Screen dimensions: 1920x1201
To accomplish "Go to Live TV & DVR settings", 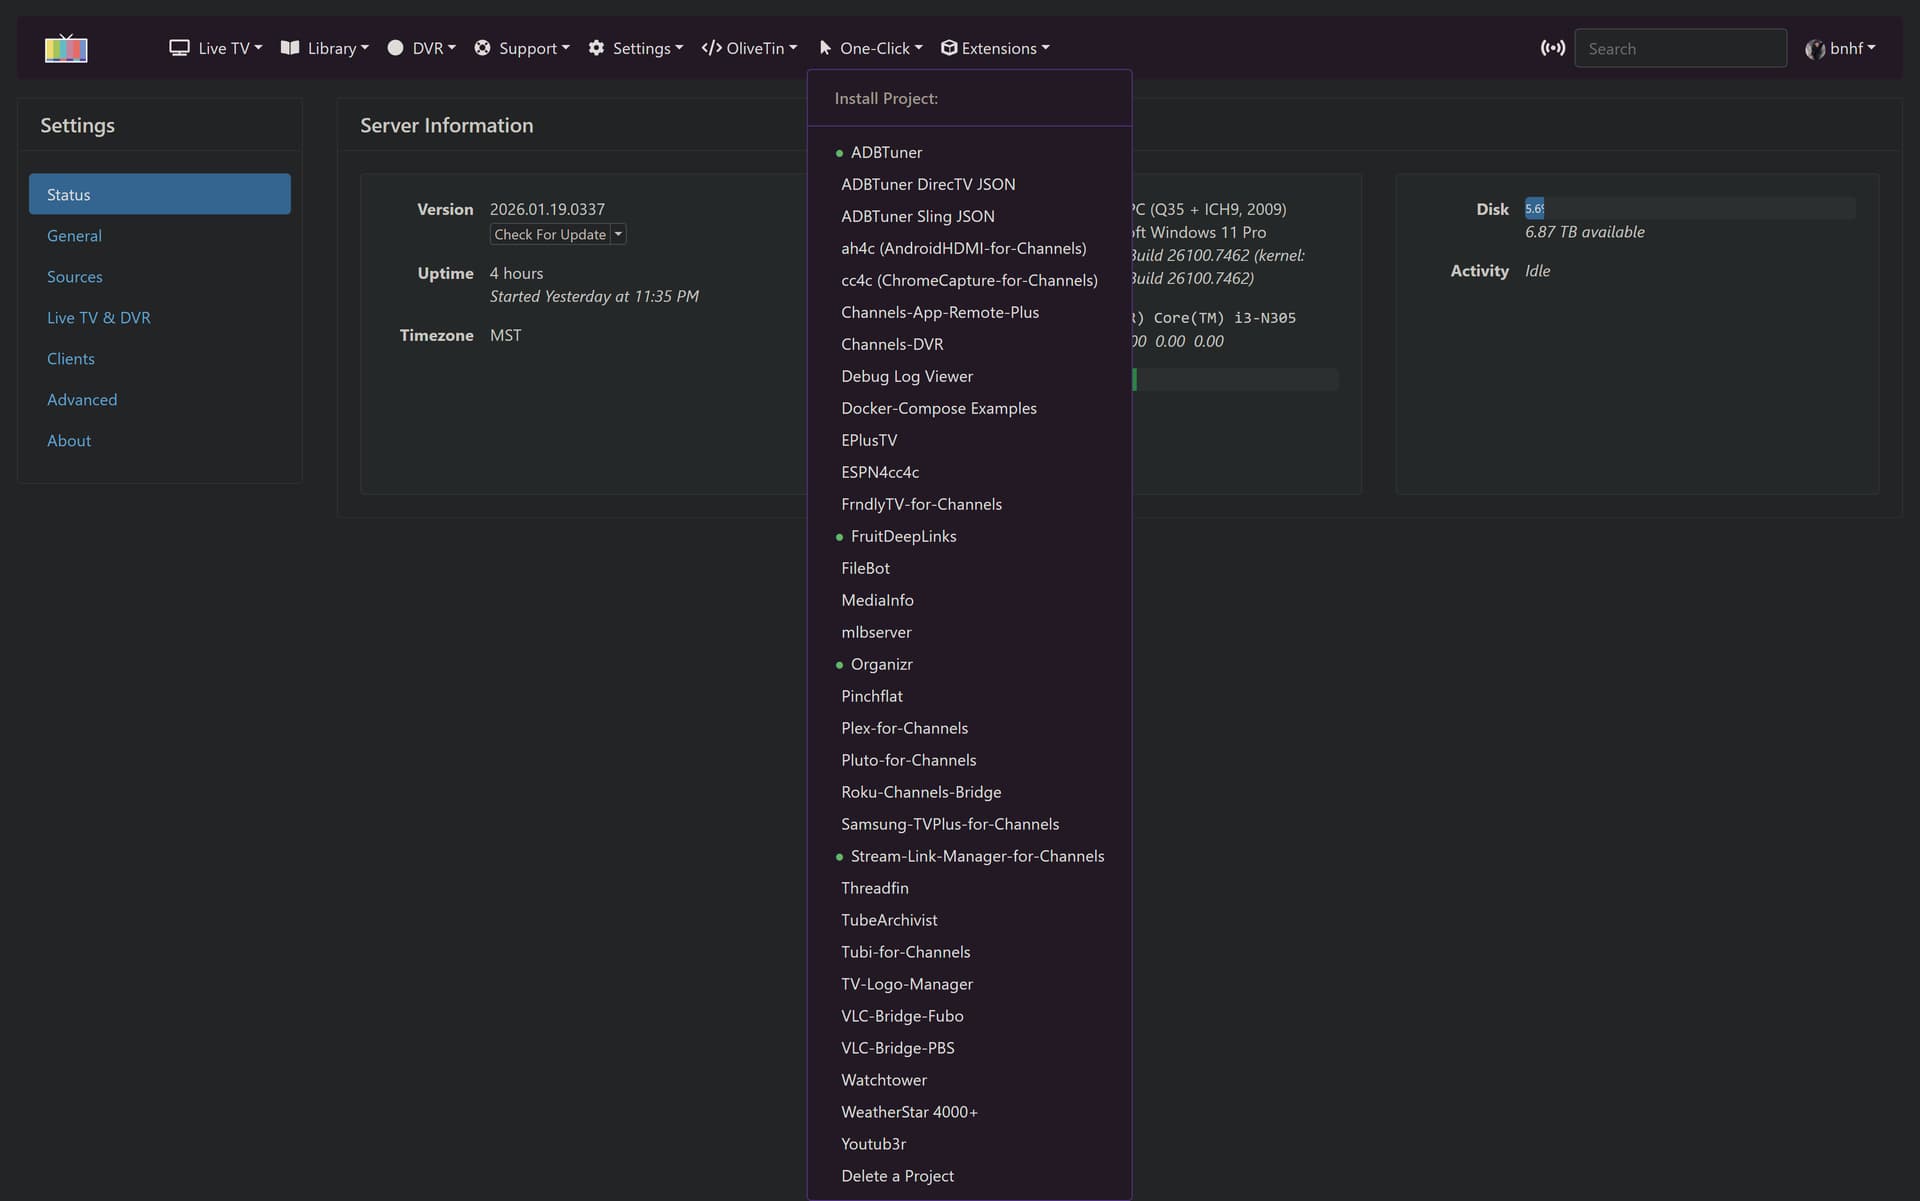I will click(x=99, y=318).
